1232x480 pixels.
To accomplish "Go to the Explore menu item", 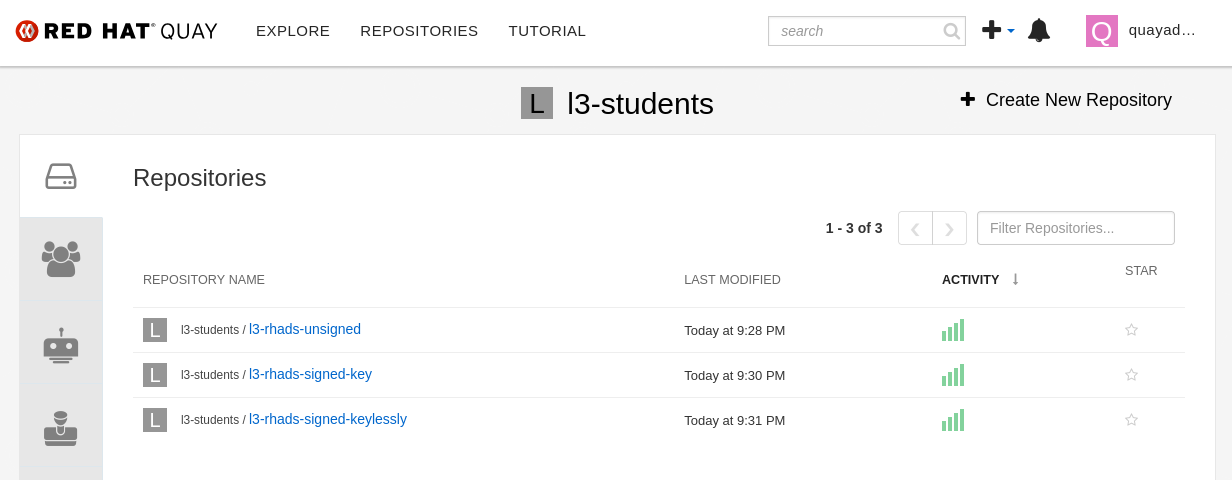I will coord(293,31).
